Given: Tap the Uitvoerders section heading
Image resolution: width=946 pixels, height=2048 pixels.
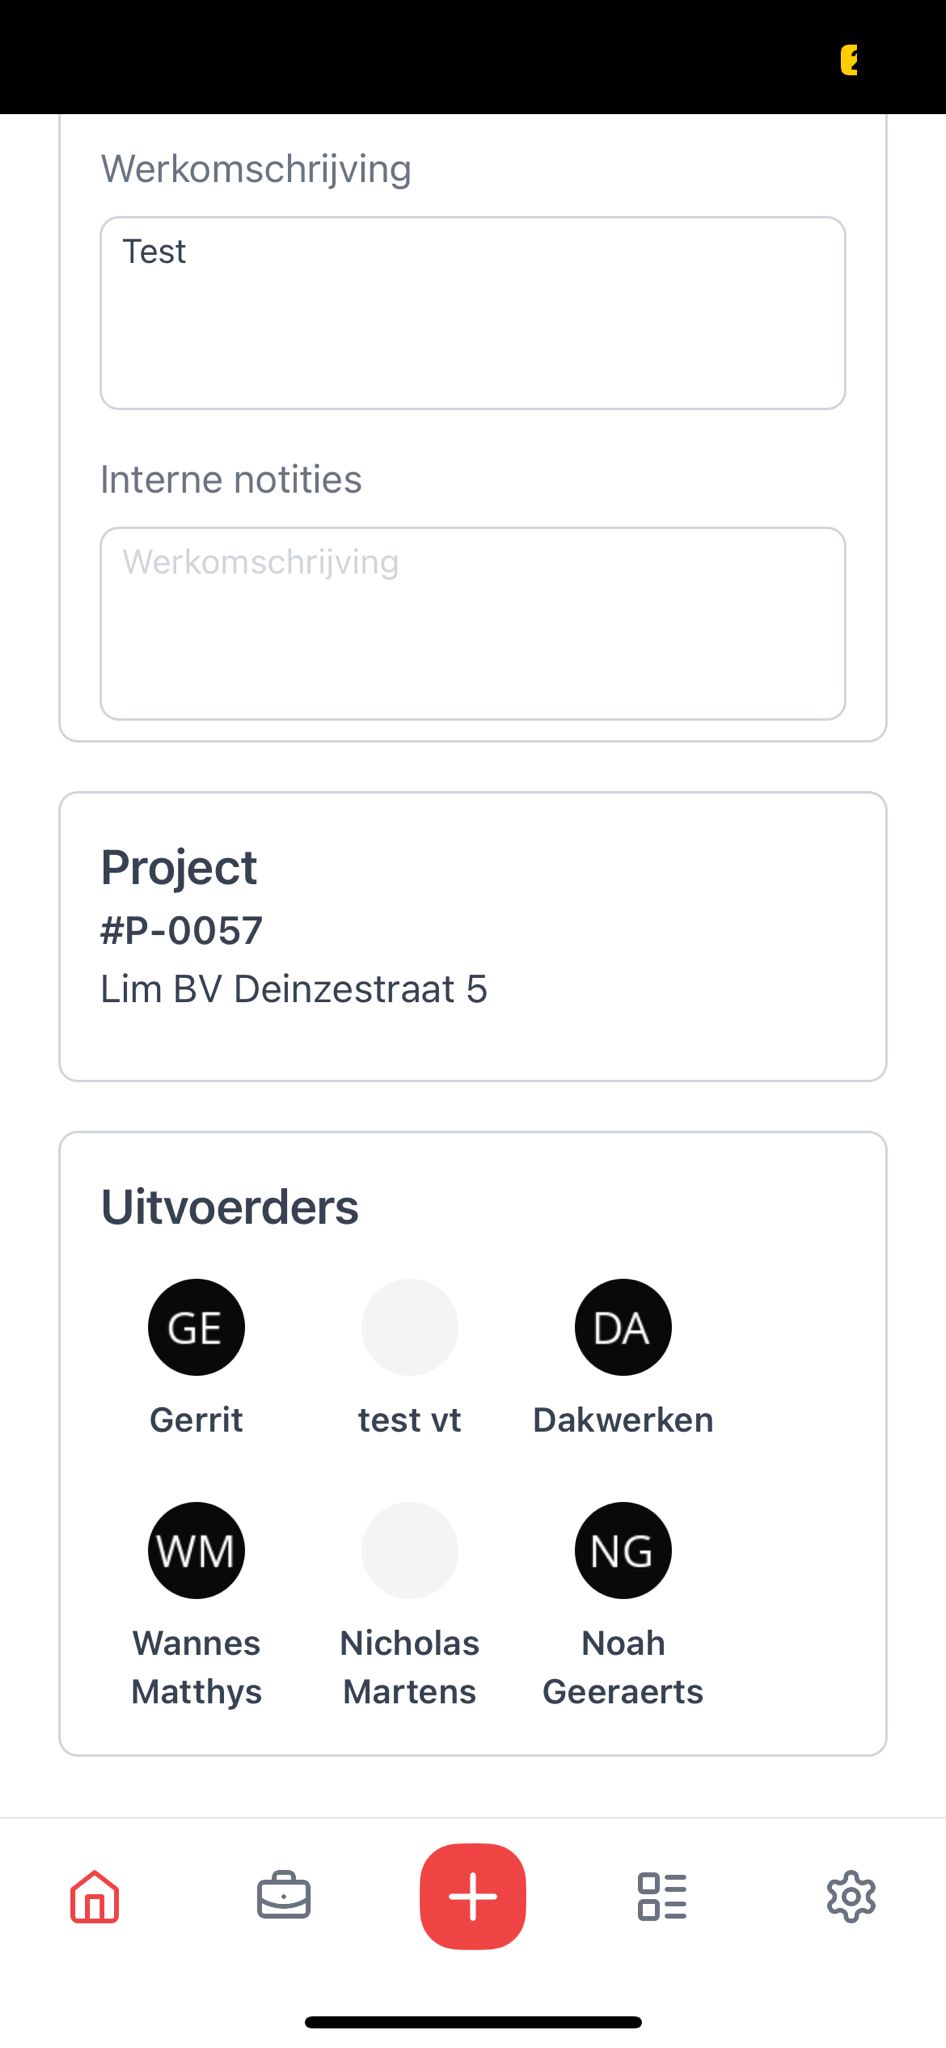Looking at the screenshot, I should coord(230,1207).
